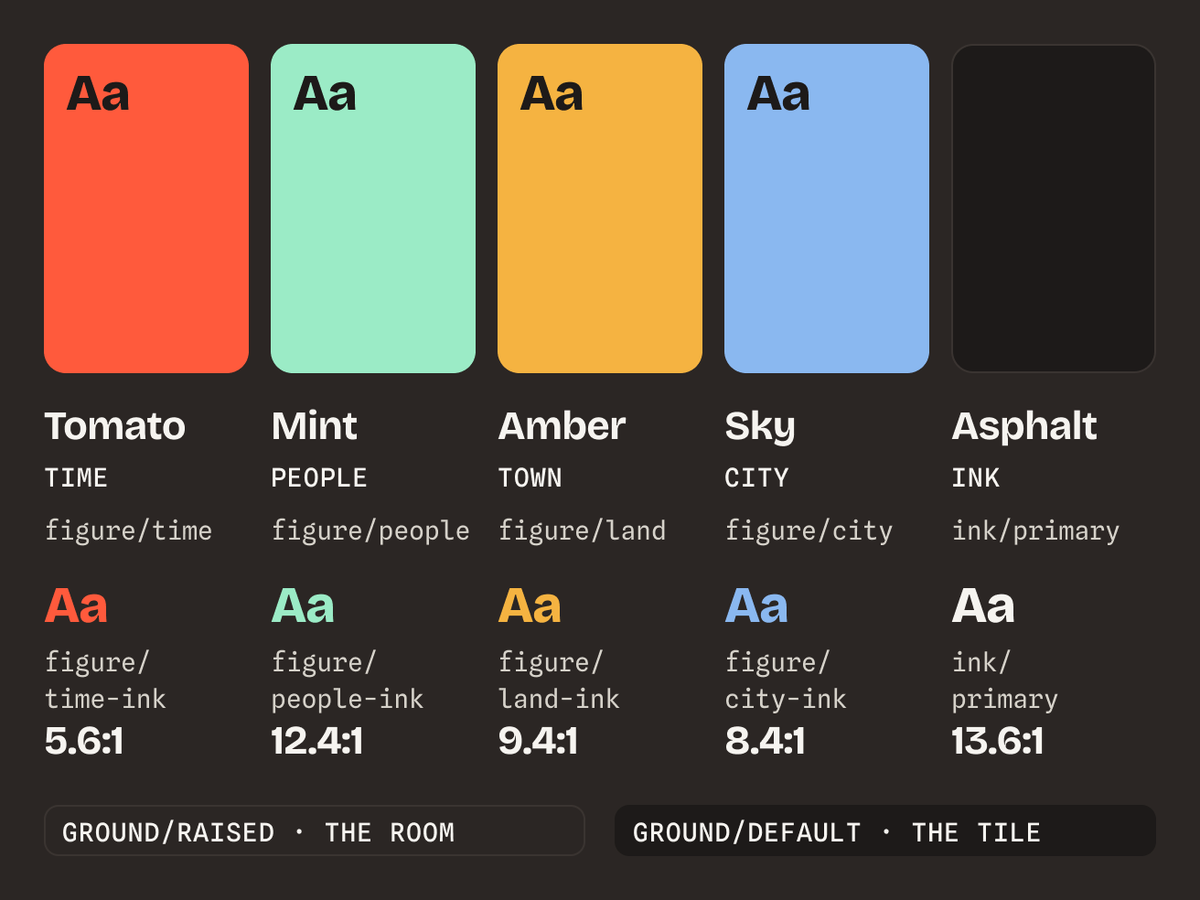Click the '9.4:1' contrast ratio
This screenshot has height=900, width=1200.
click(538, 741)
